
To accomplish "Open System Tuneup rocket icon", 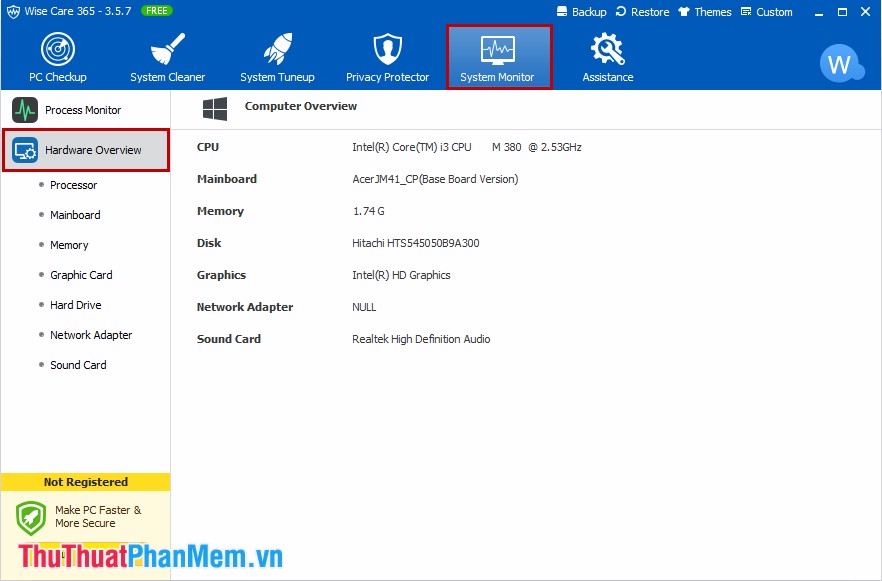I will point(277,49).
